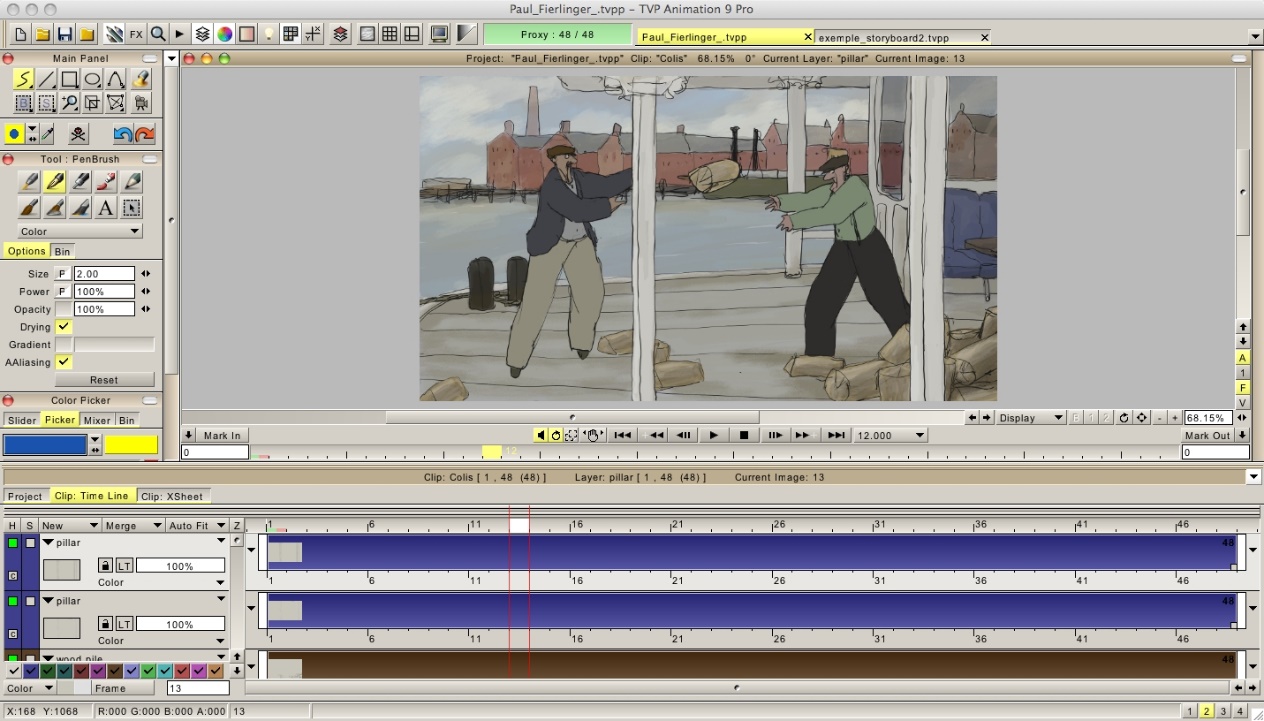Screen dimensions: 1264x721
Task: Select the rectangle shape tool
Action: coord(70,79)
